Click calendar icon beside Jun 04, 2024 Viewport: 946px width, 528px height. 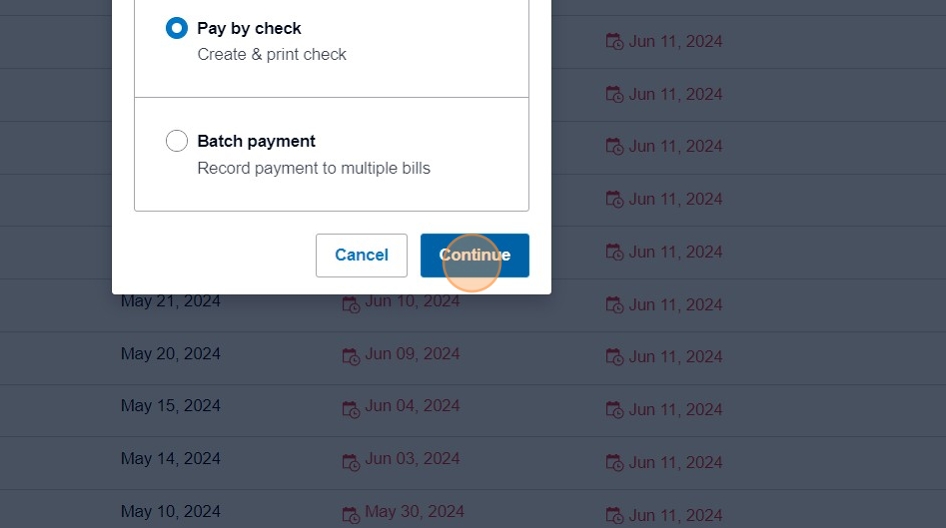(x=351, y=408)
